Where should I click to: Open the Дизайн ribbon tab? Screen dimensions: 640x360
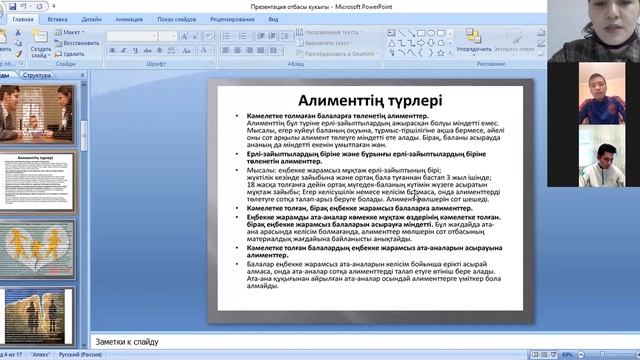click(x=91, y=19)
